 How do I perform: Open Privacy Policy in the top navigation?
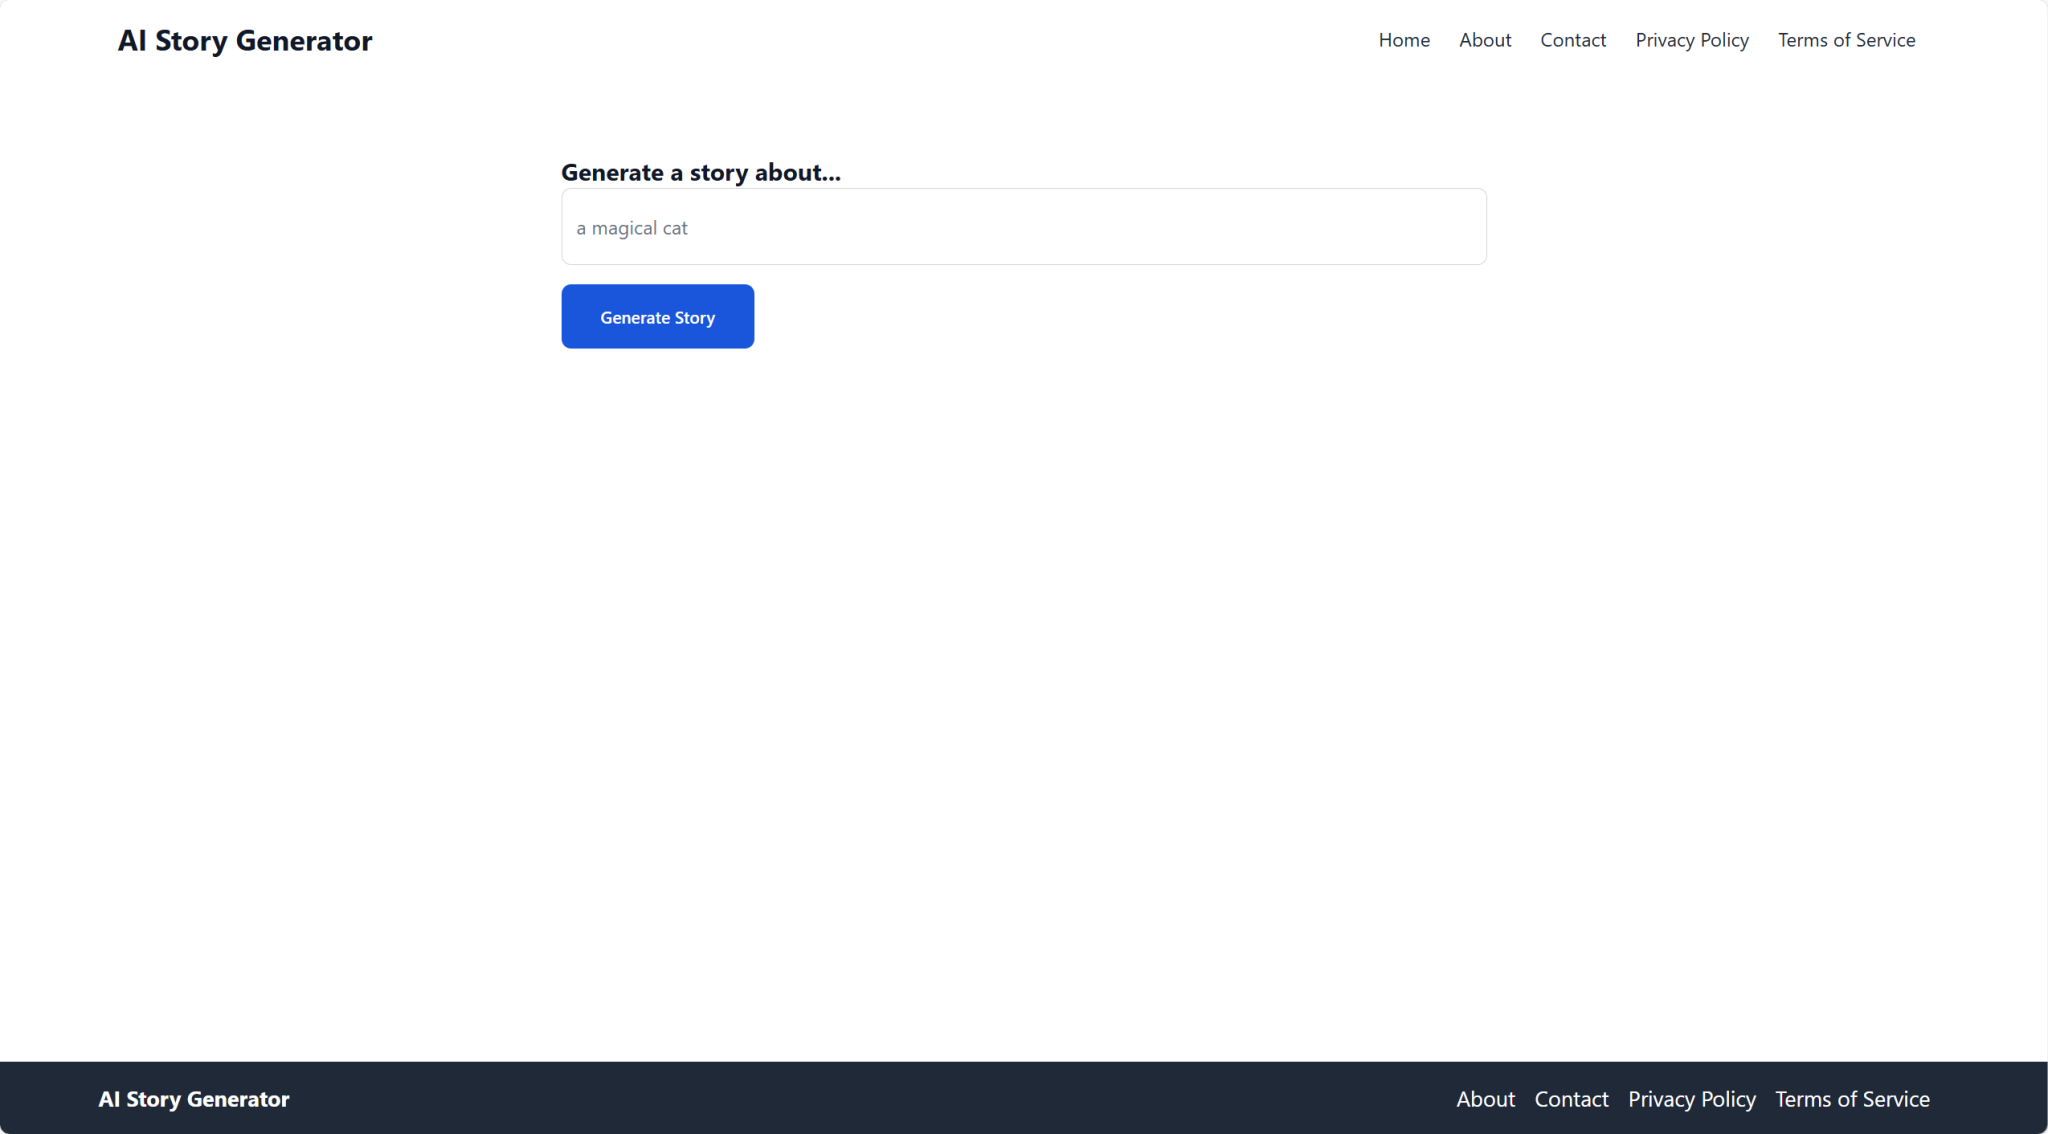[1692, 40]
